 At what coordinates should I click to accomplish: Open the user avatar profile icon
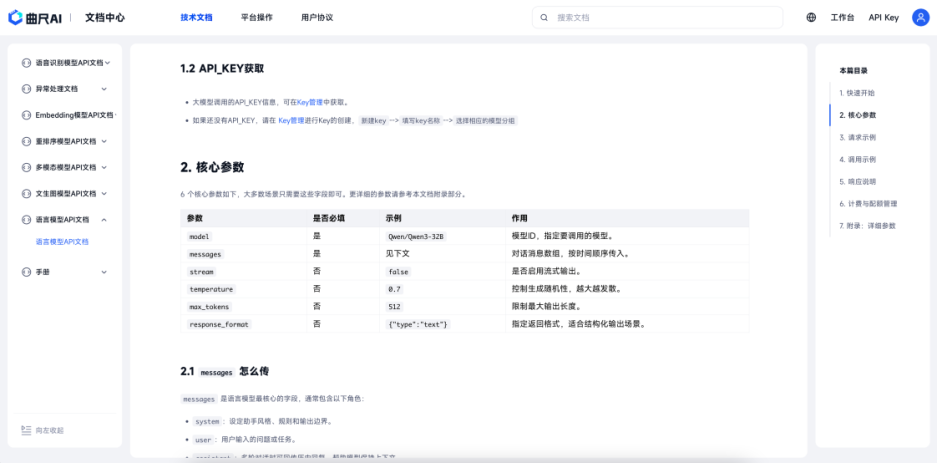click(x=920, y=17)
